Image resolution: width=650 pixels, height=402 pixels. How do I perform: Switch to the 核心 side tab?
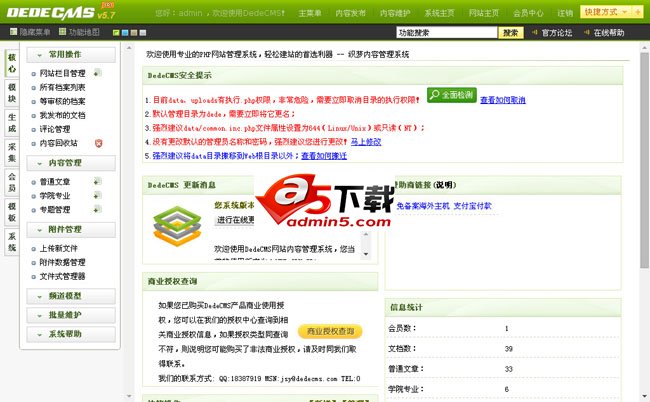[12, 63]
